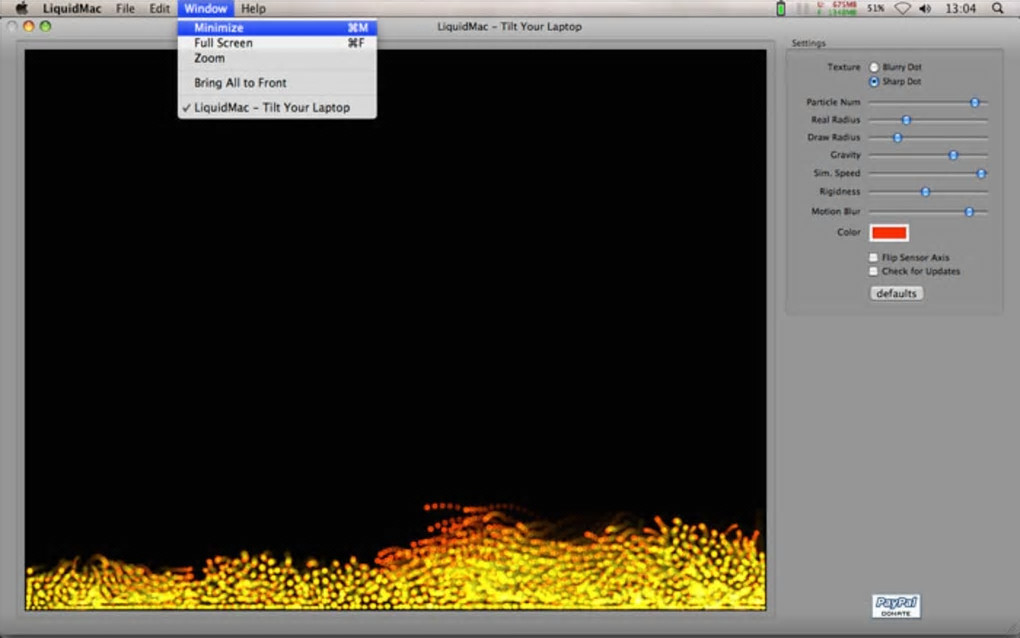Select Full Screen in Window menu
Image resolution: width=1020 pixels, height=638 pixels.
[x=223, y=43]
